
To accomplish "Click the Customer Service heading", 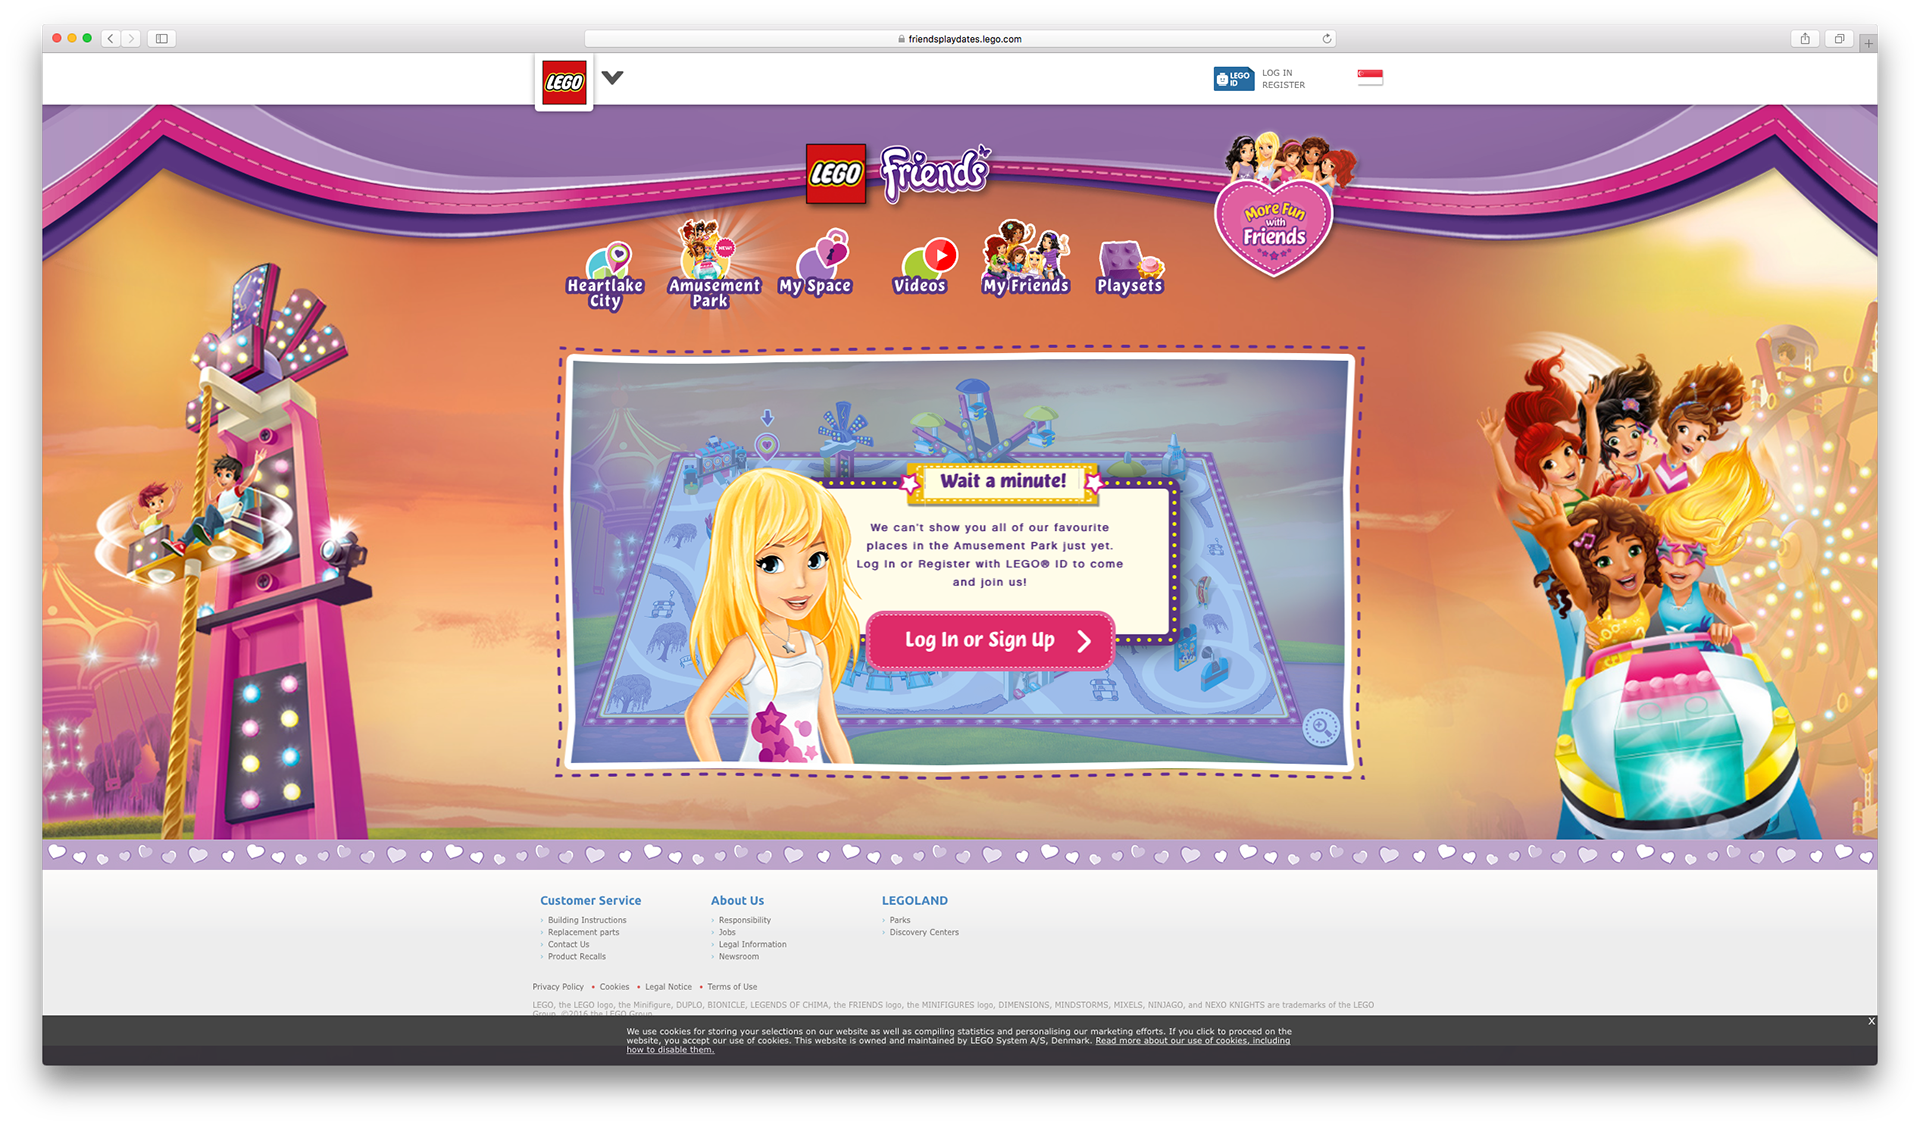I will (590, 900).
